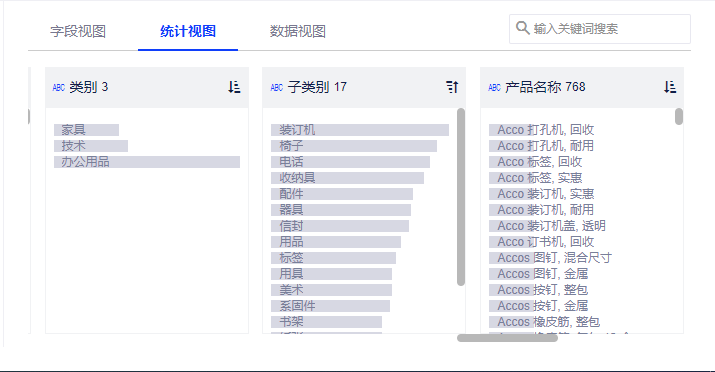715x372 pixels.
Task: Click the horizontal scrollbar under the cards
Action: point(507,338)
